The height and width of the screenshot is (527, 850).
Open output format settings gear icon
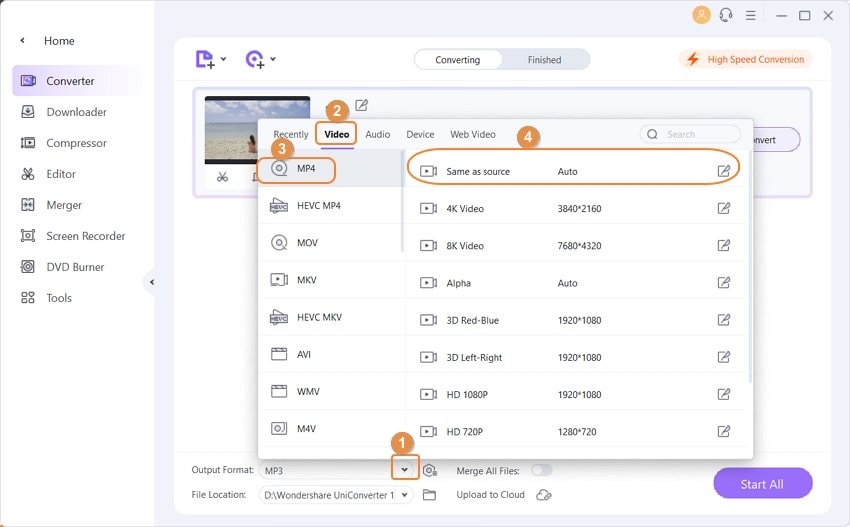coord(430,471)
